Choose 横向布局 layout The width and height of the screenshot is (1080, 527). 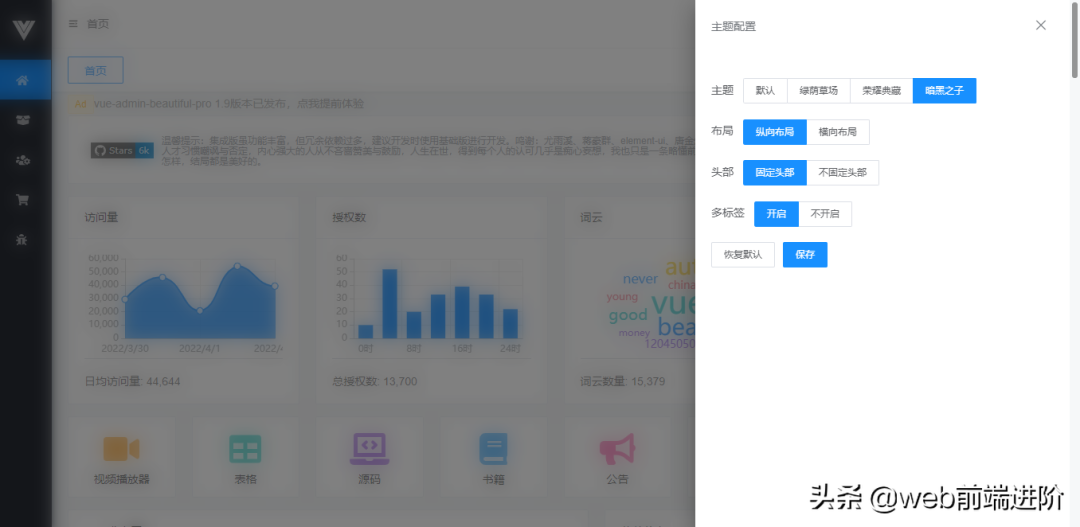[838, 132]
